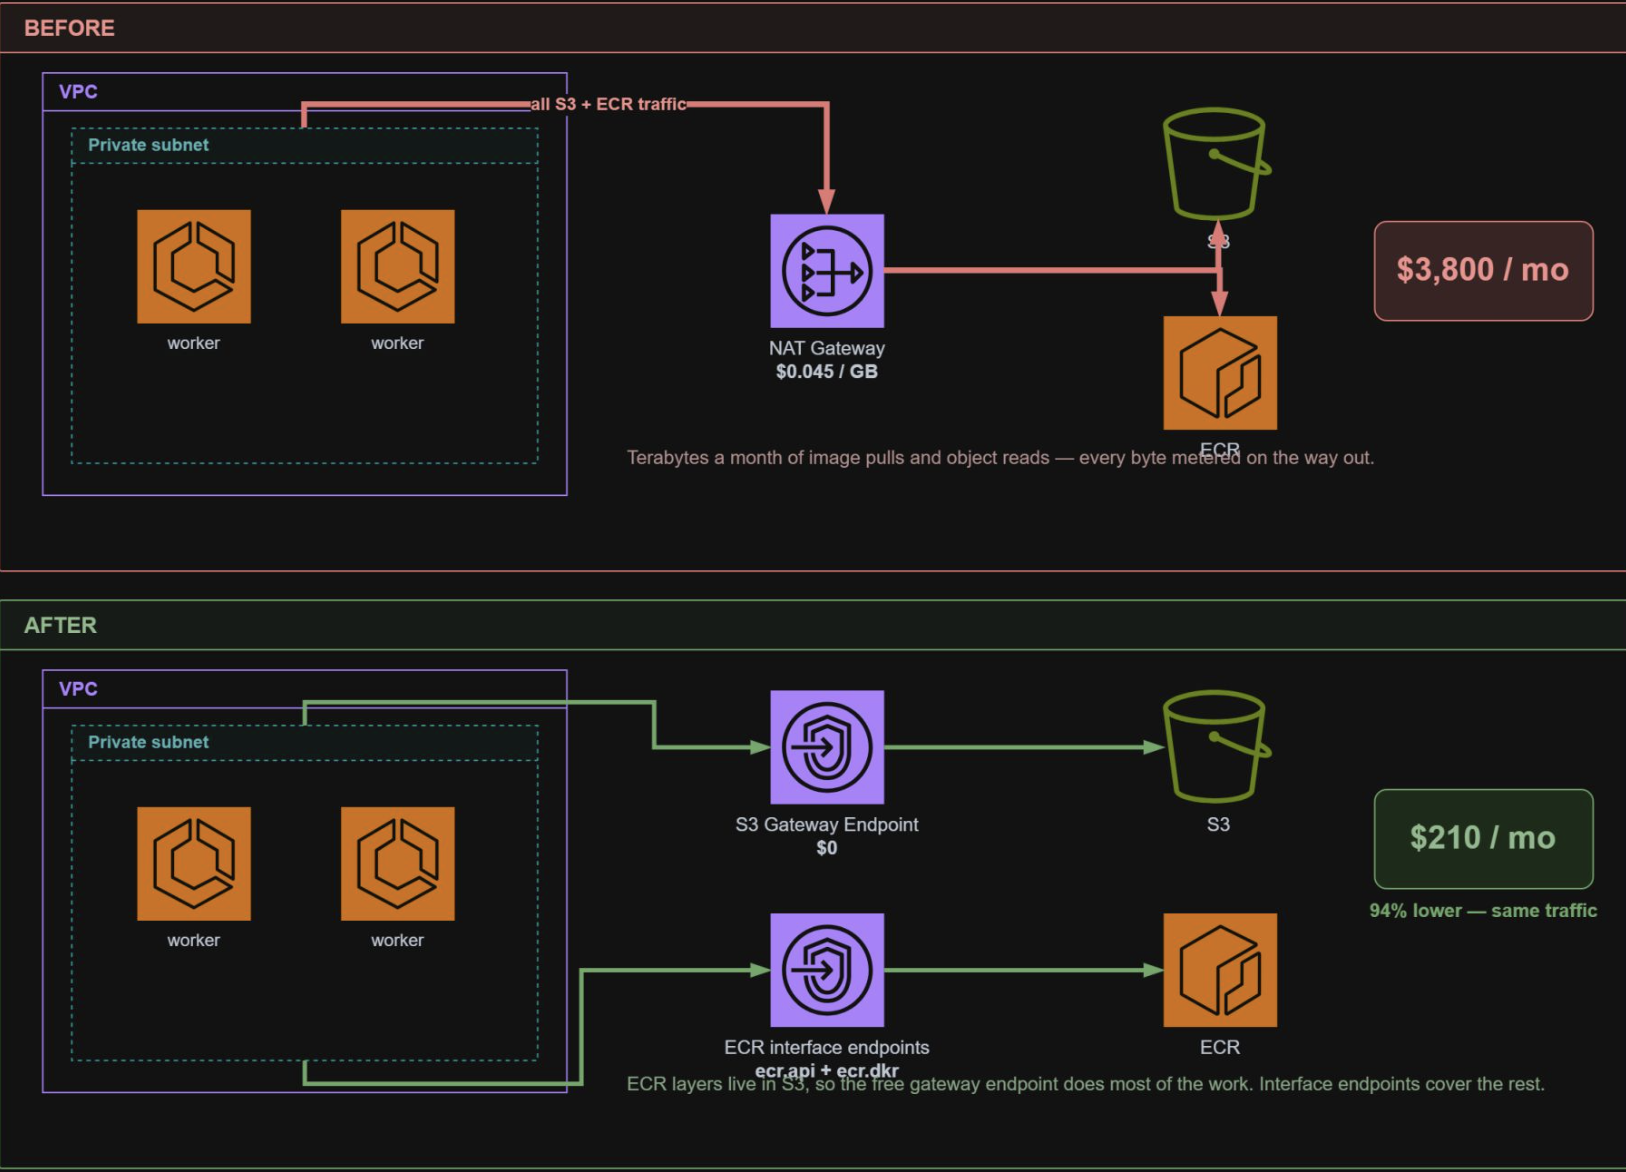Click the VPC label in AFTER diagram
Screen dimensions: 1626x1172
(78, 689)
